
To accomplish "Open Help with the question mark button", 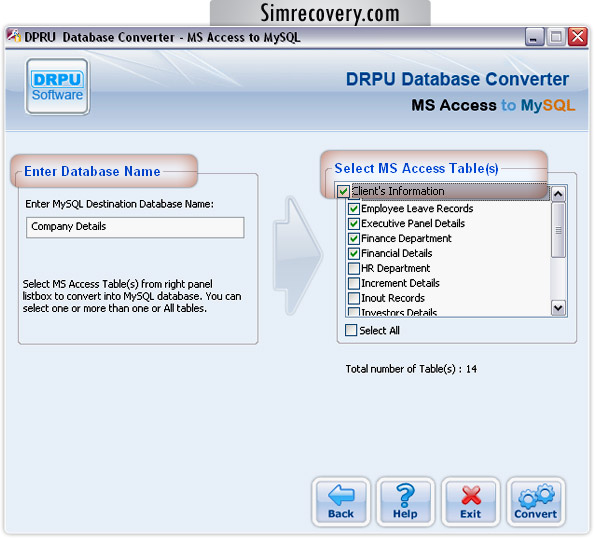I will click(405, 502).
